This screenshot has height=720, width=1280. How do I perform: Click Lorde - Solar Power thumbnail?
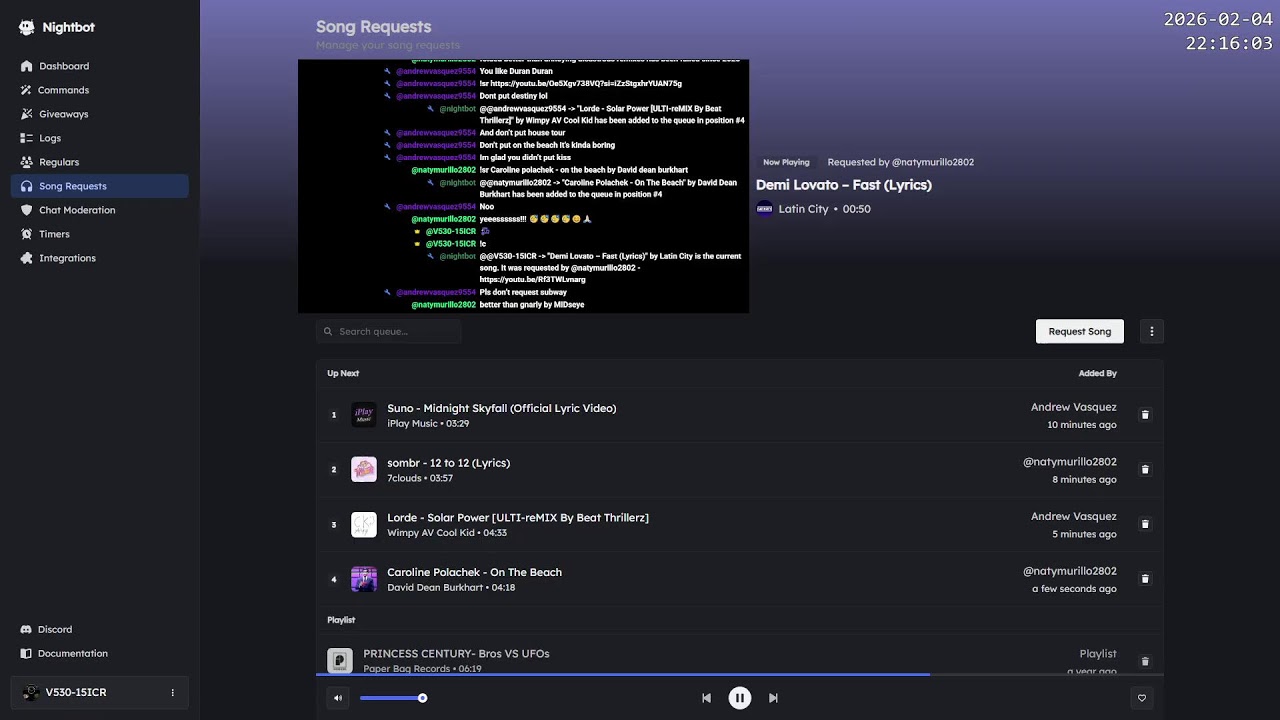tap(364, 524)
